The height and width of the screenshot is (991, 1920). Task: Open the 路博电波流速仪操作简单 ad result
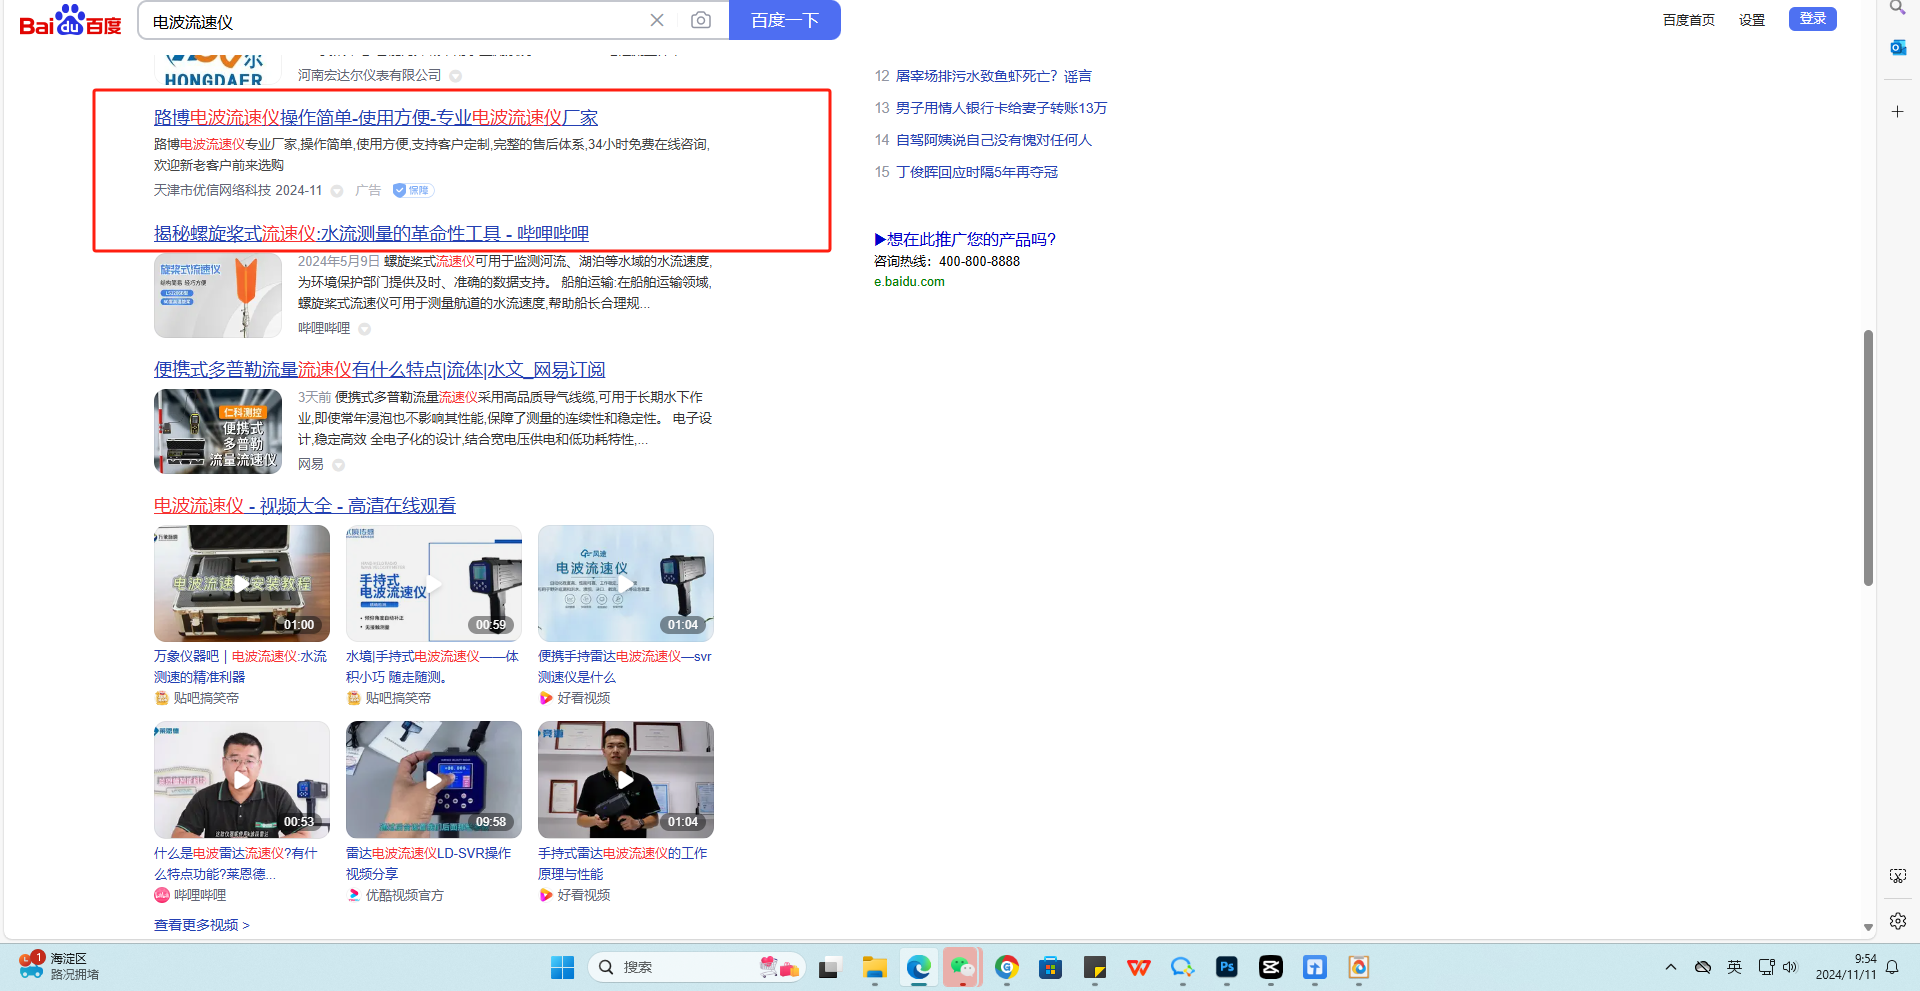coord(376,118)
